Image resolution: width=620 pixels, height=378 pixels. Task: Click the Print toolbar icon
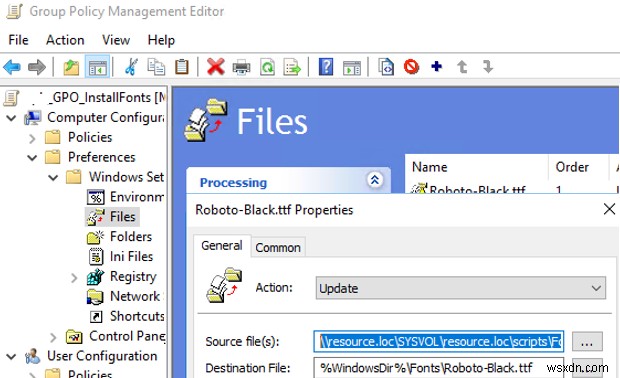pos(241,67)
